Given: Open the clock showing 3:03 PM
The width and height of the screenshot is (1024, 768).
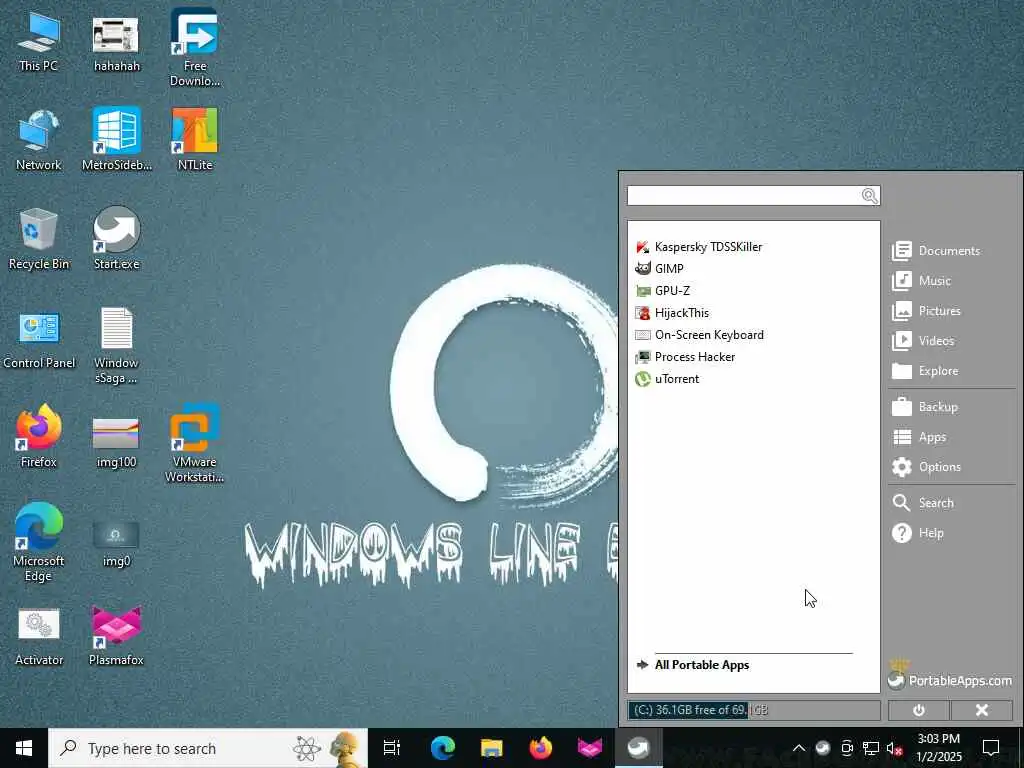Looking at the screenshot, I should (x=938, y=748).
